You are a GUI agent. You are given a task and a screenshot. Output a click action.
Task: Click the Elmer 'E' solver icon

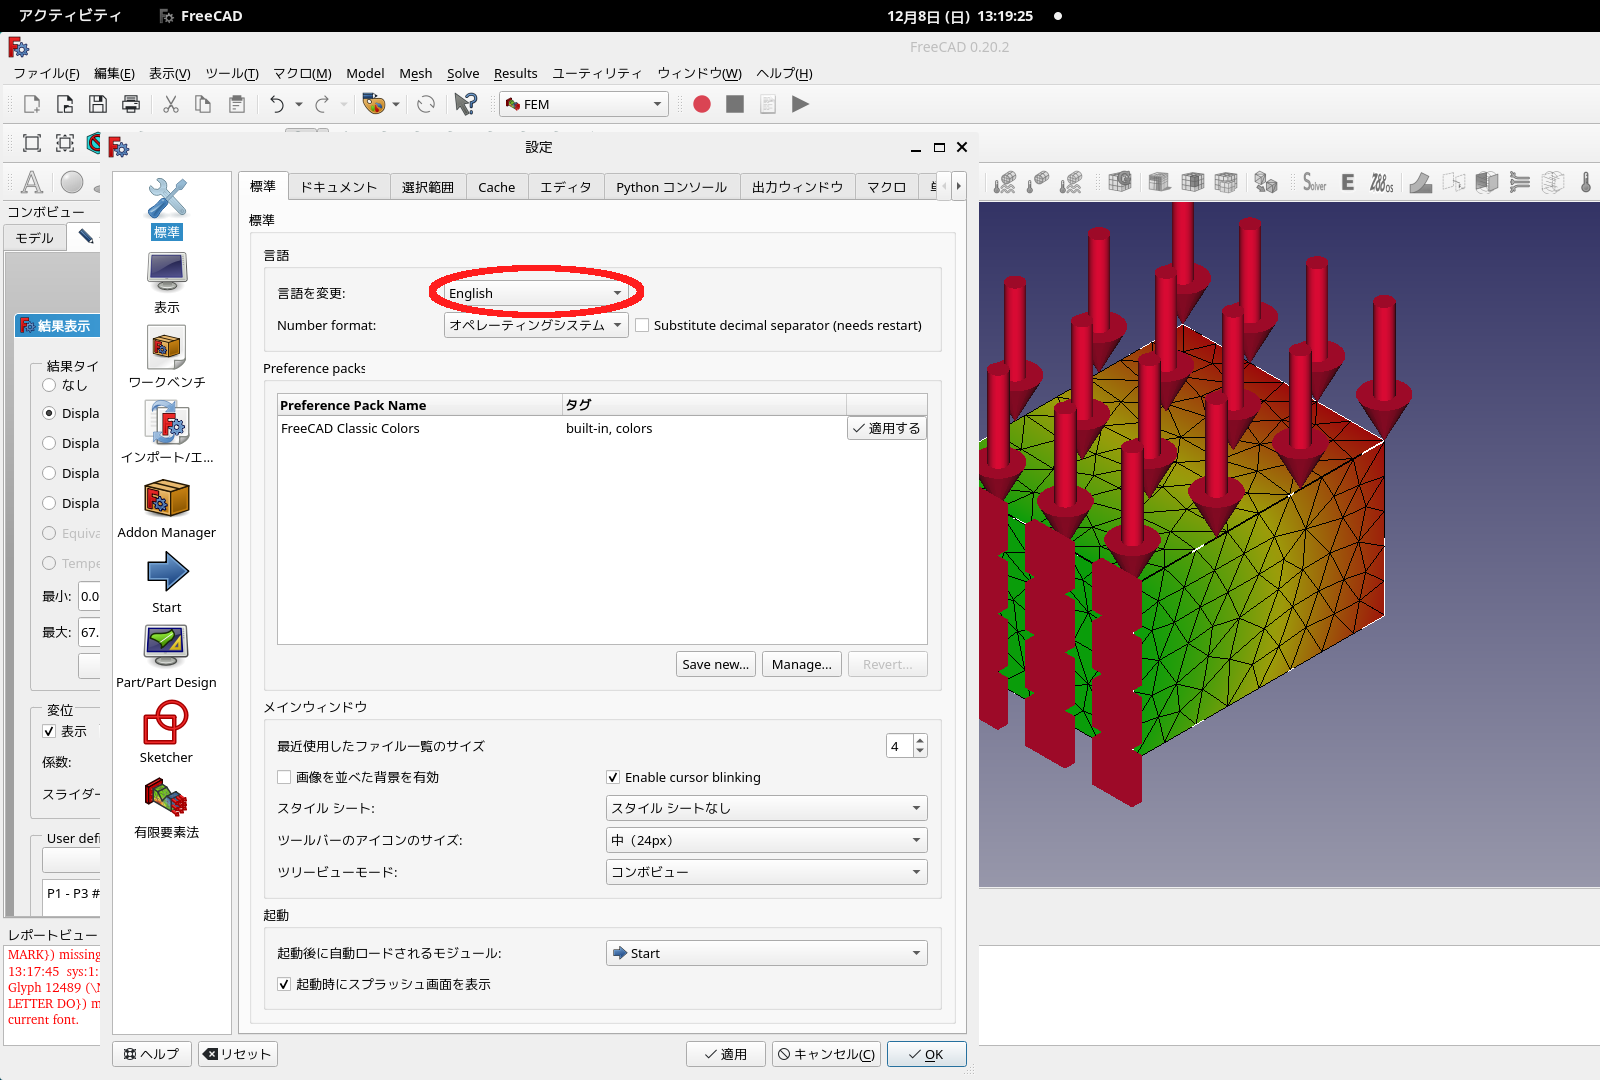tap(1348, 182)
